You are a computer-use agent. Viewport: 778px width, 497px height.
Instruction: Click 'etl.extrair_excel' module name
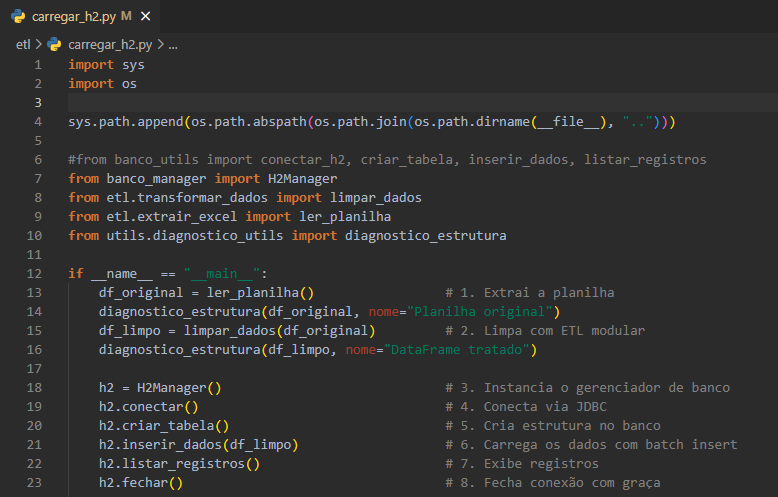pos(172,217)
